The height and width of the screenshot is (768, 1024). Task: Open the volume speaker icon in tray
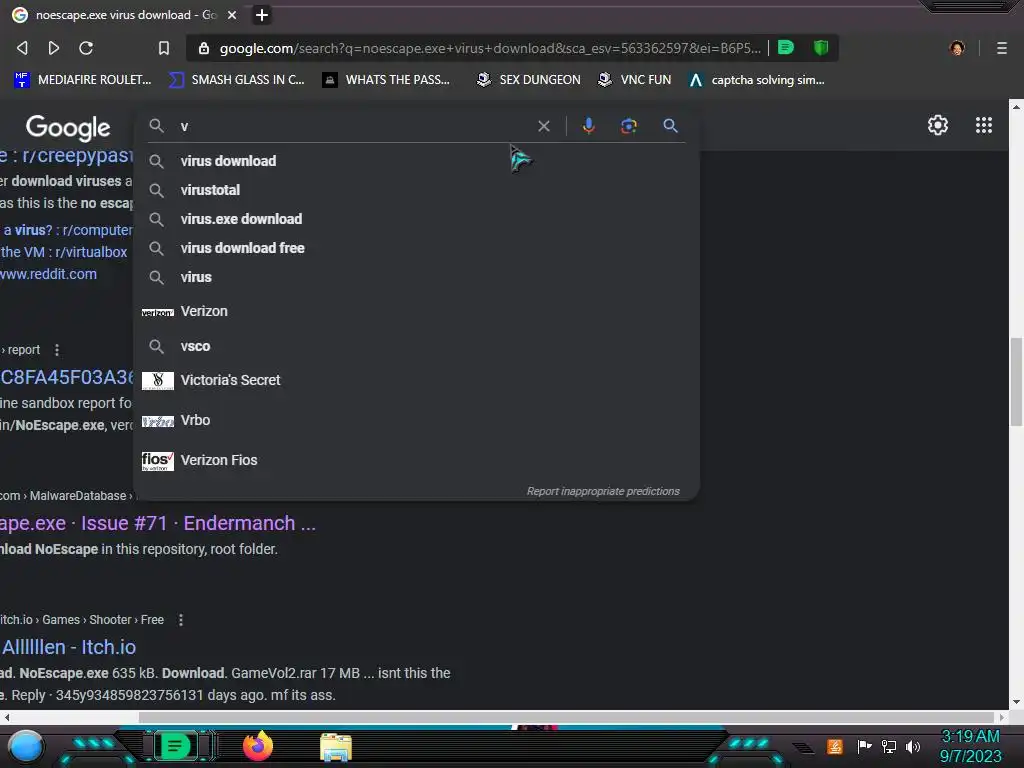pyautogui.click(x=913, y=746)
